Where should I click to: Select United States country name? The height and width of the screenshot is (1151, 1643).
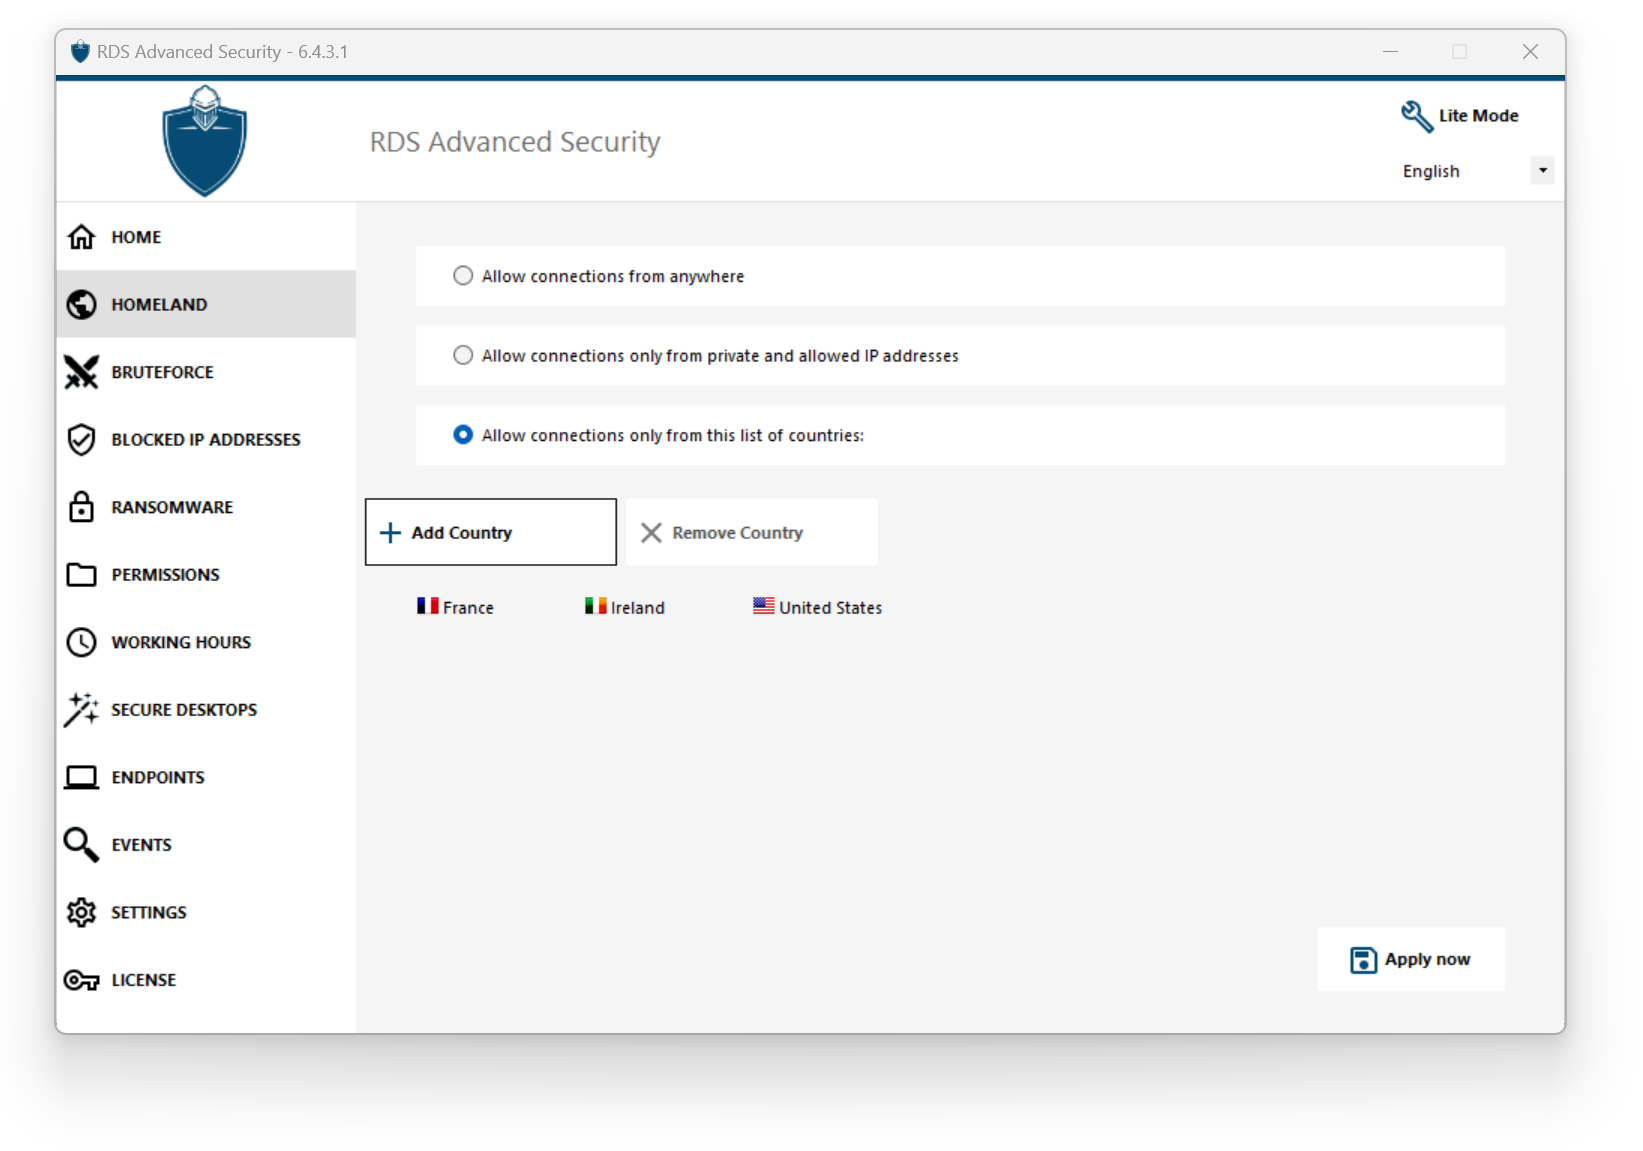click(x=830, y=607)
